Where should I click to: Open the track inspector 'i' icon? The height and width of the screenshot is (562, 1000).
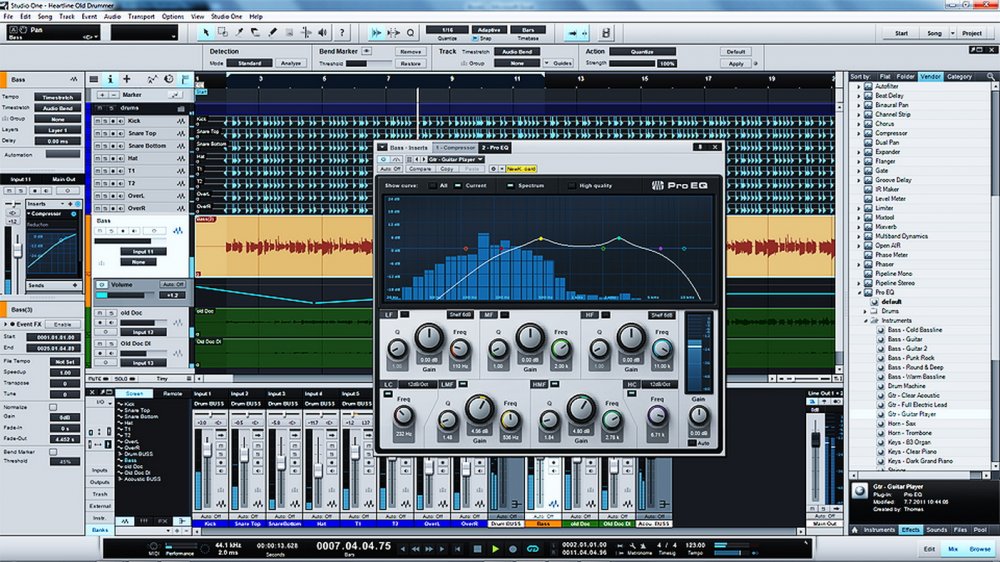[110, 79]
